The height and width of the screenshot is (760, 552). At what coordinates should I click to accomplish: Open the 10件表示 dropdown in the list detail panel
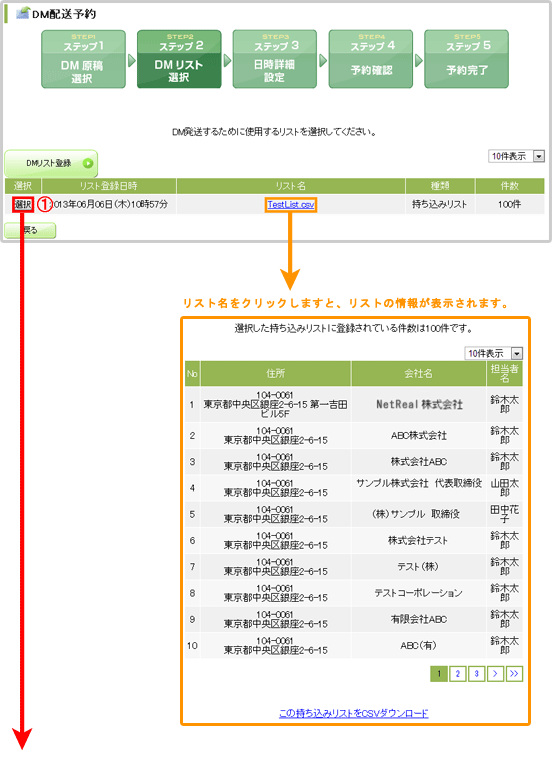[517, 353]
